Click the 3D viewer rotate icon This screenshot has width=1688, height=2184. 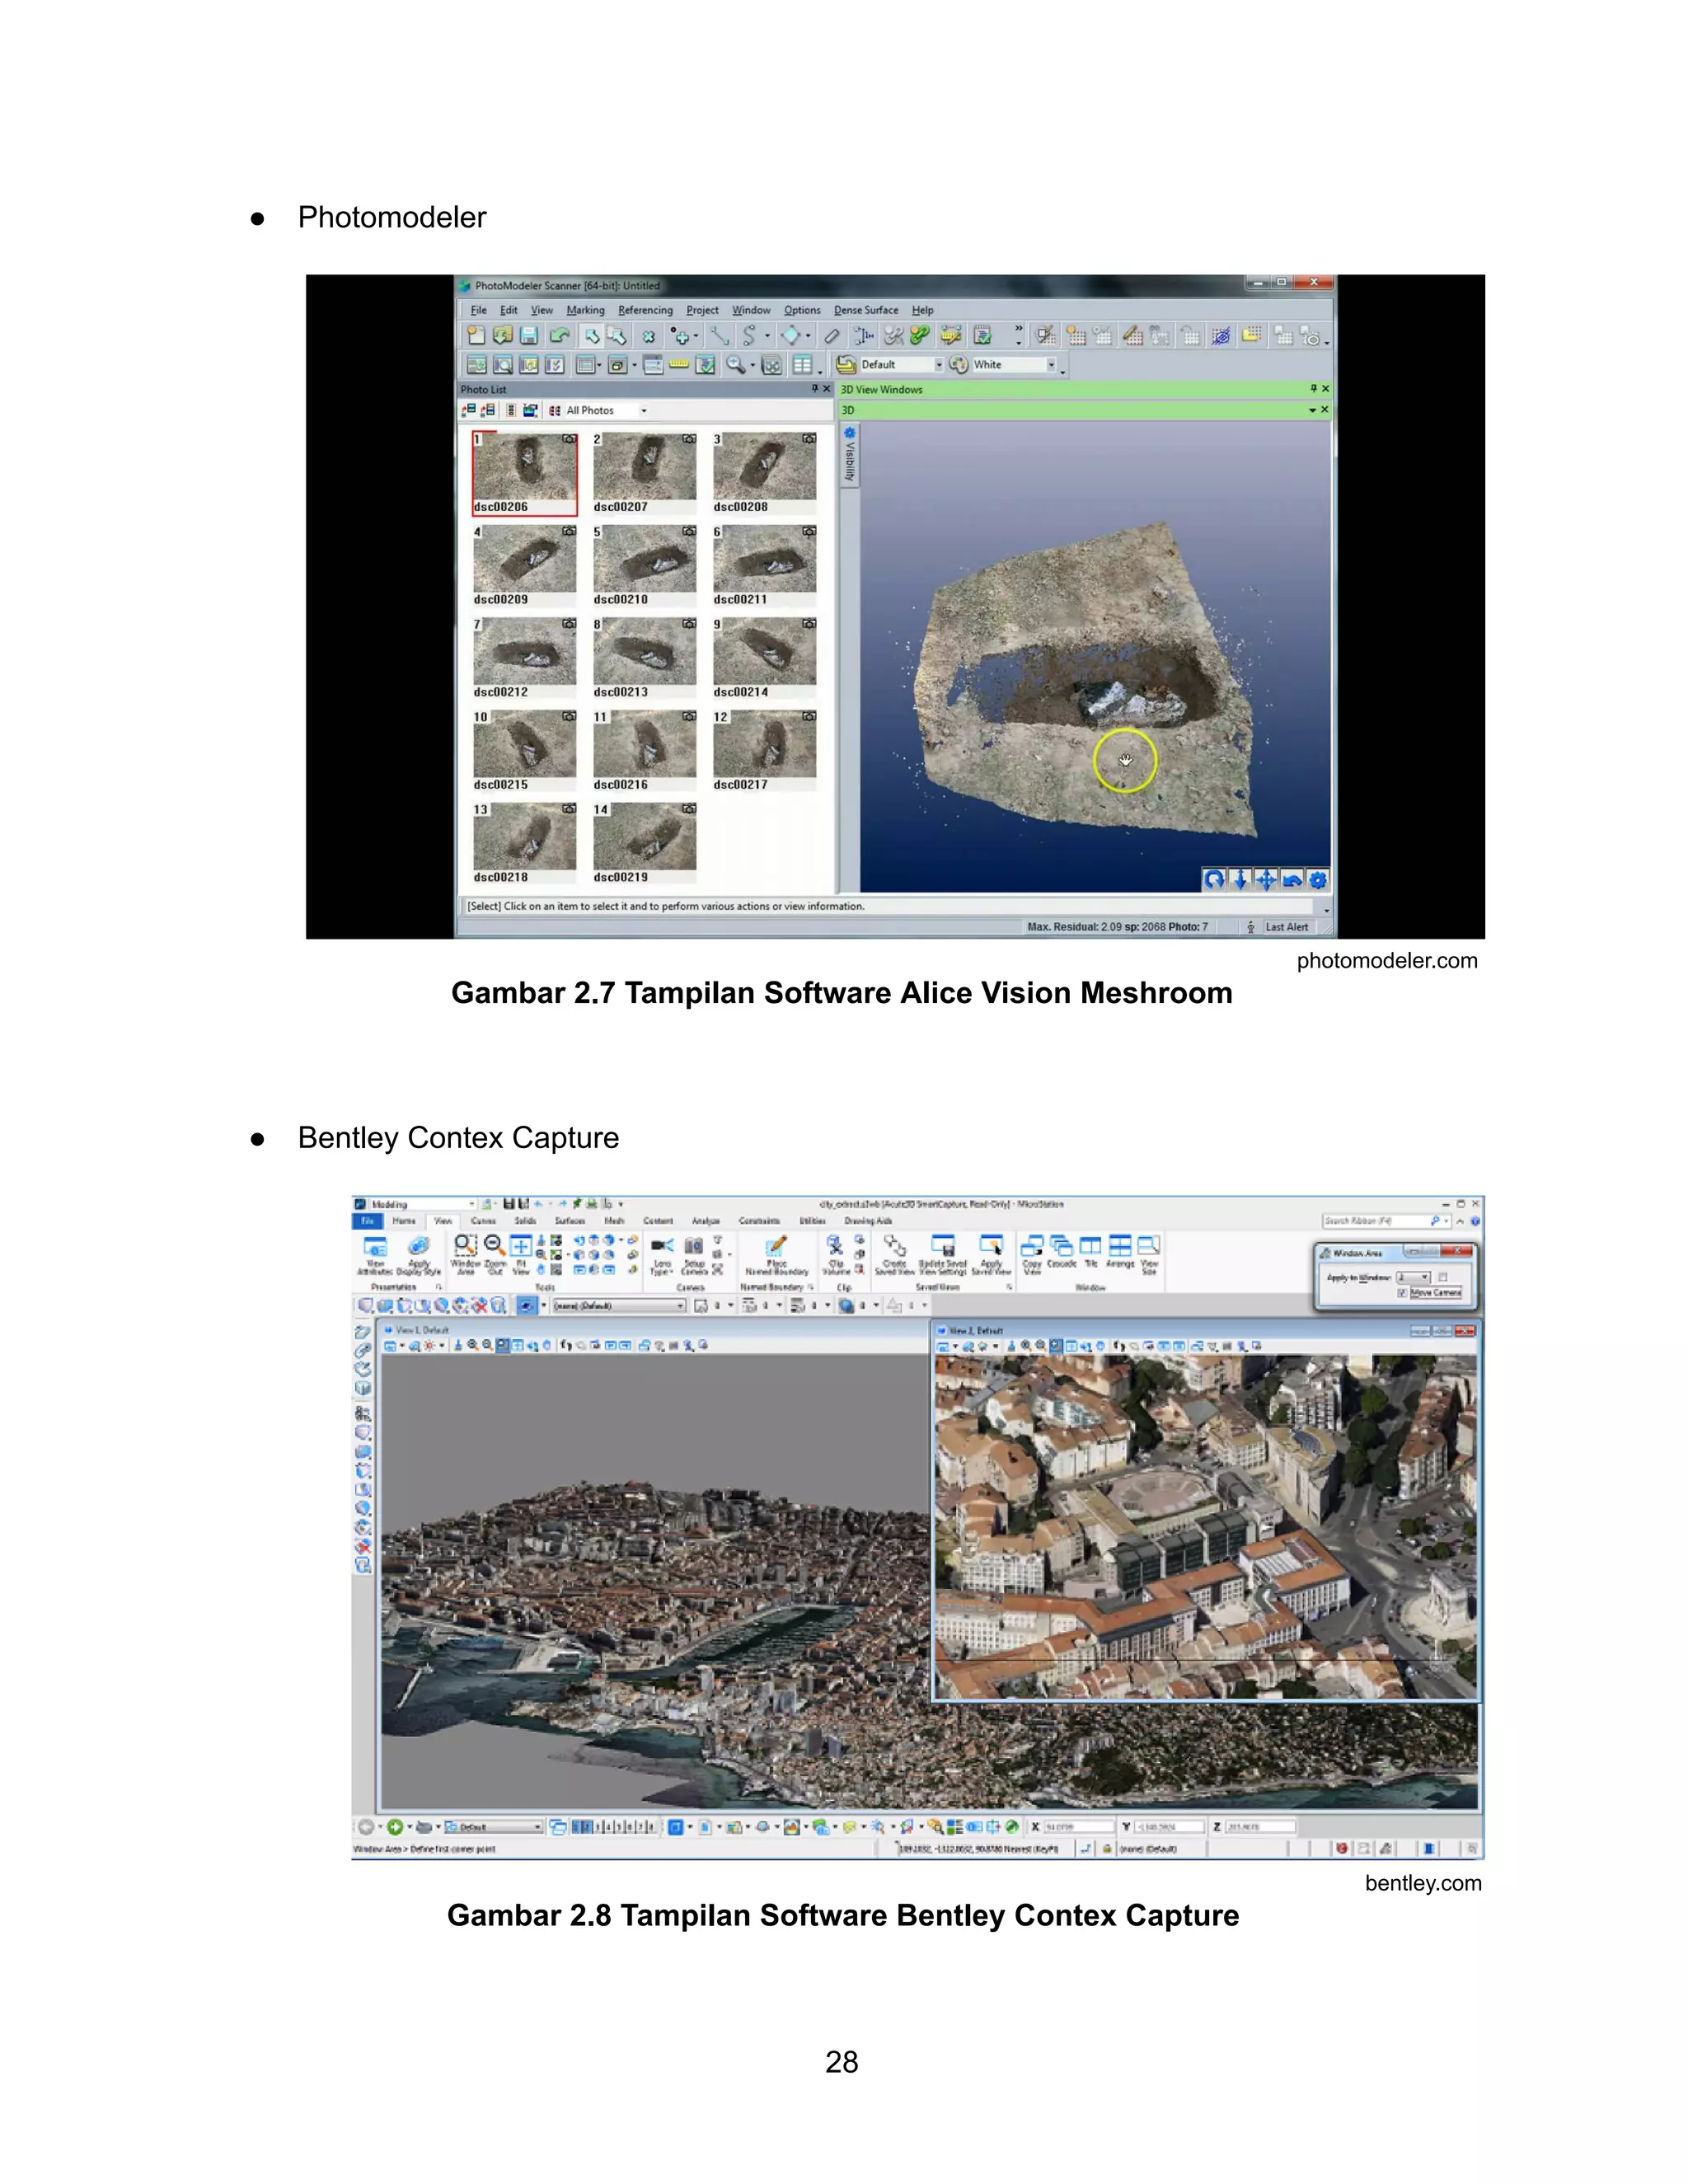(x=1214, y=880)
